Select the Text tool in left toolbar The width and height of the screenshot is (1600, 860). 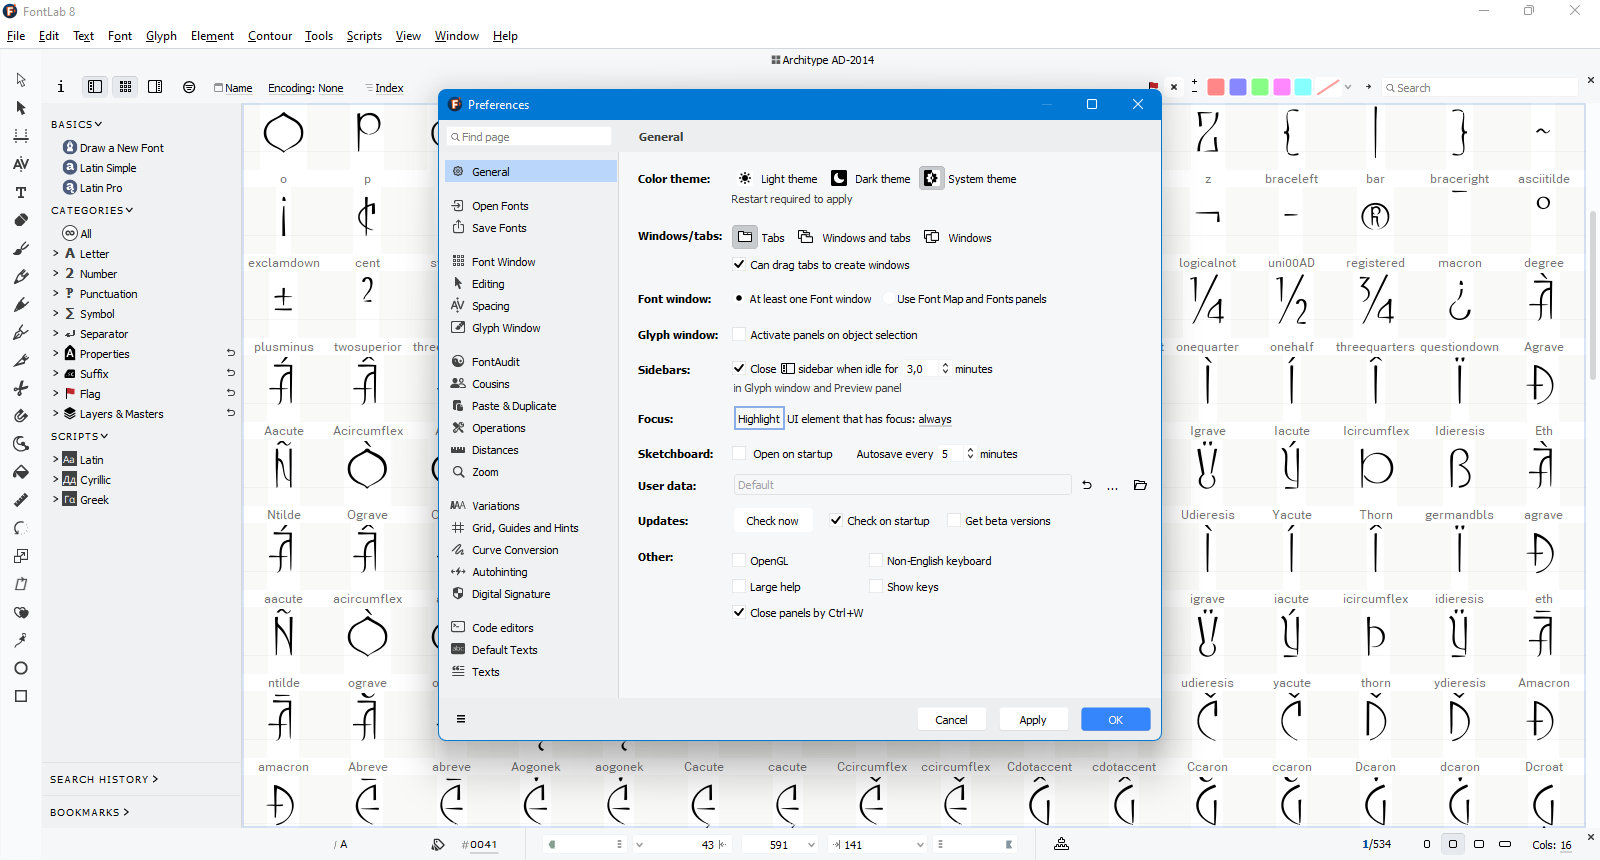point(21,192)
